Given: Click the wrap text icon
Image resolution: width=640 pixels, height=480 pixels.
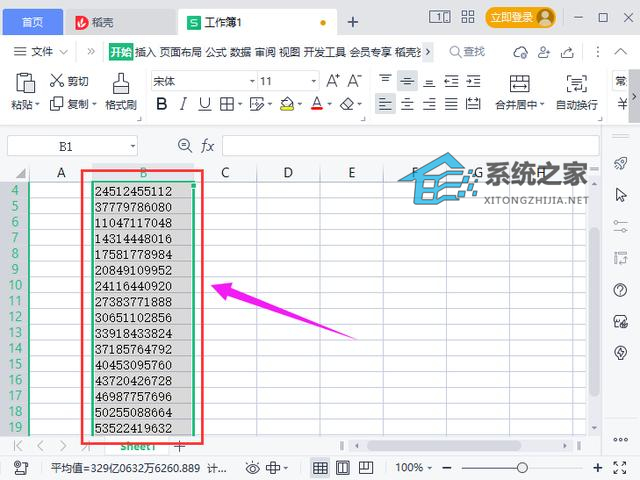Looking at the screenshot, I should click(x=577, y=84).
